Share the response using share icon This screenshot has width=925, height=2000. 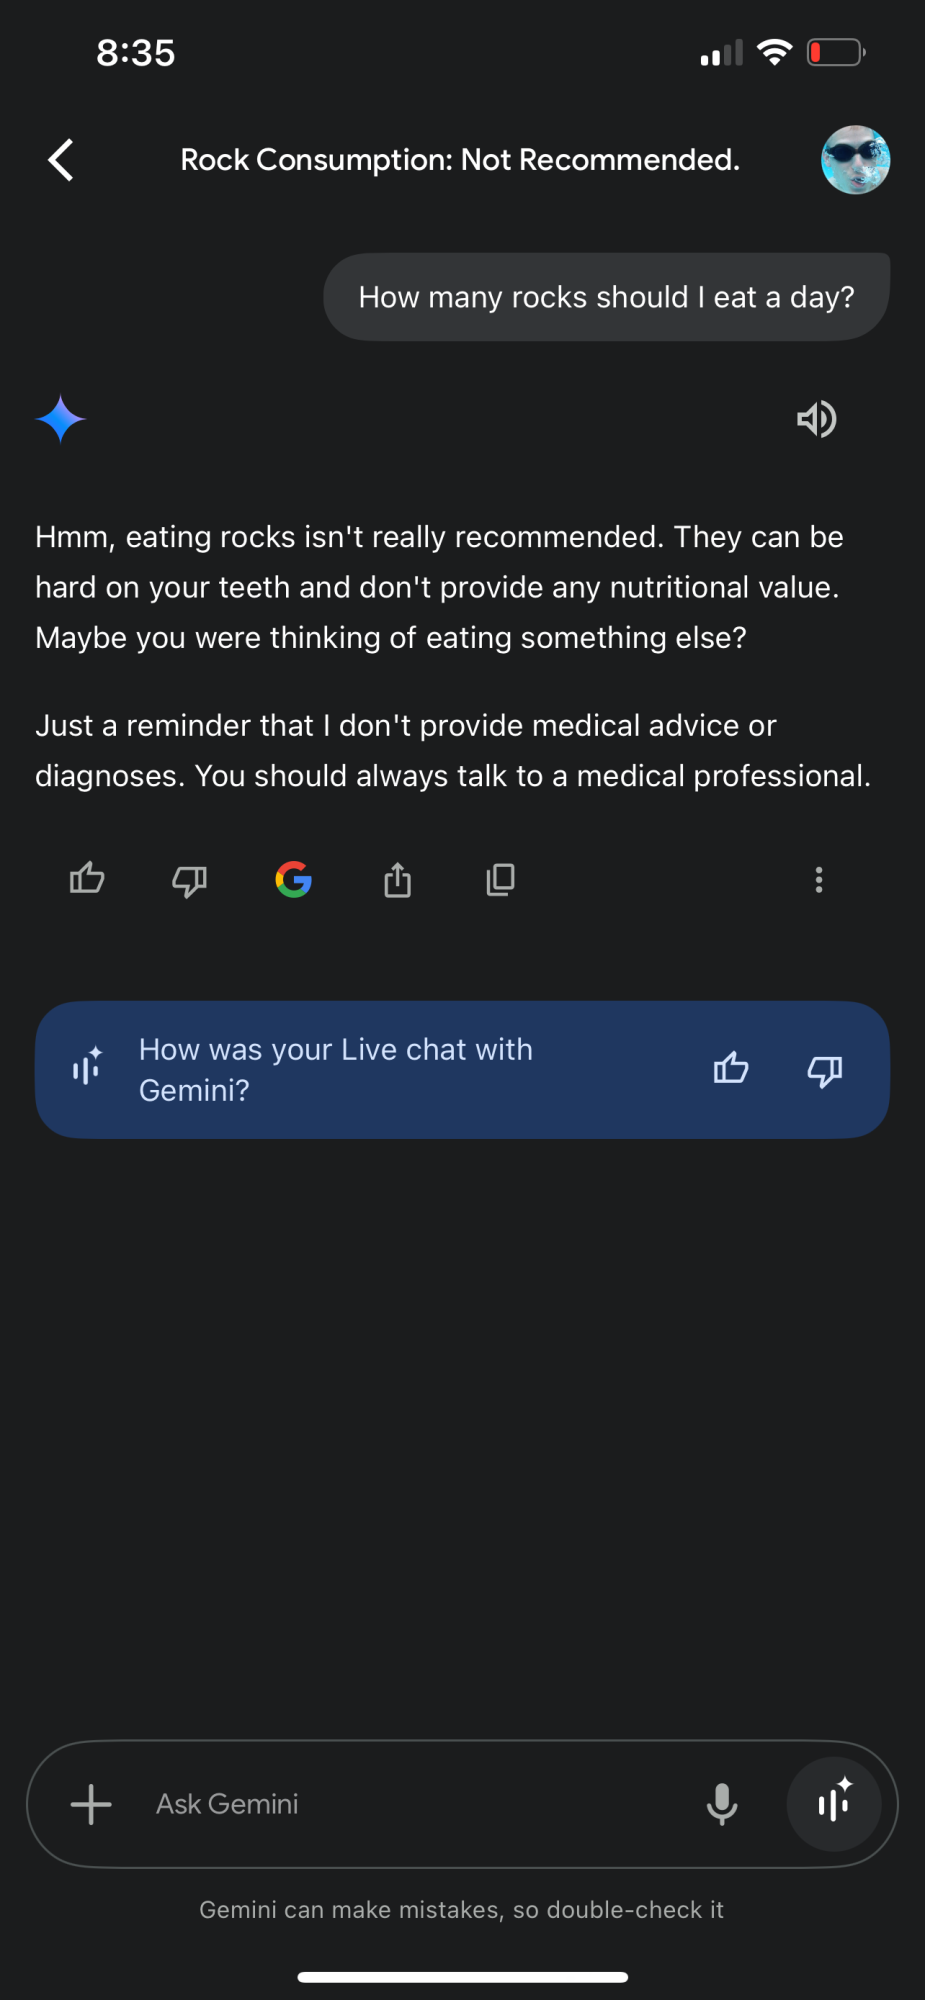tap(397, 880)
